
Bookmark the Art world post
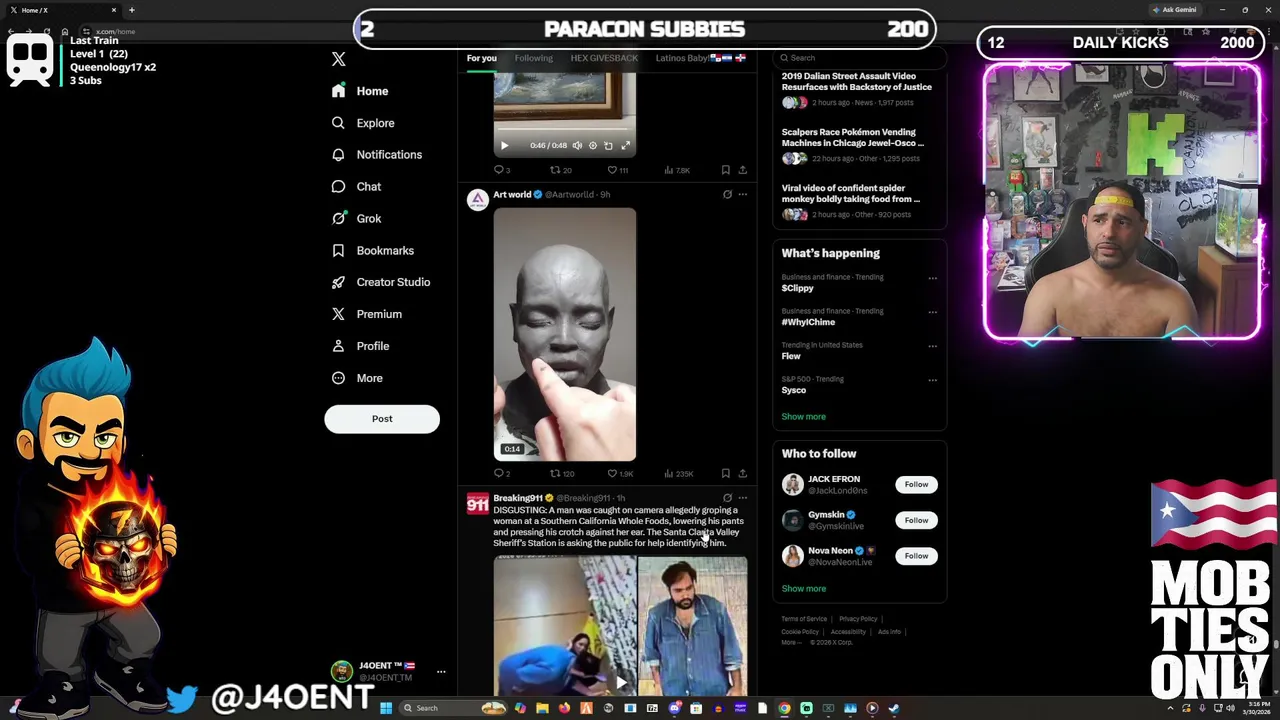pos(725,474)
